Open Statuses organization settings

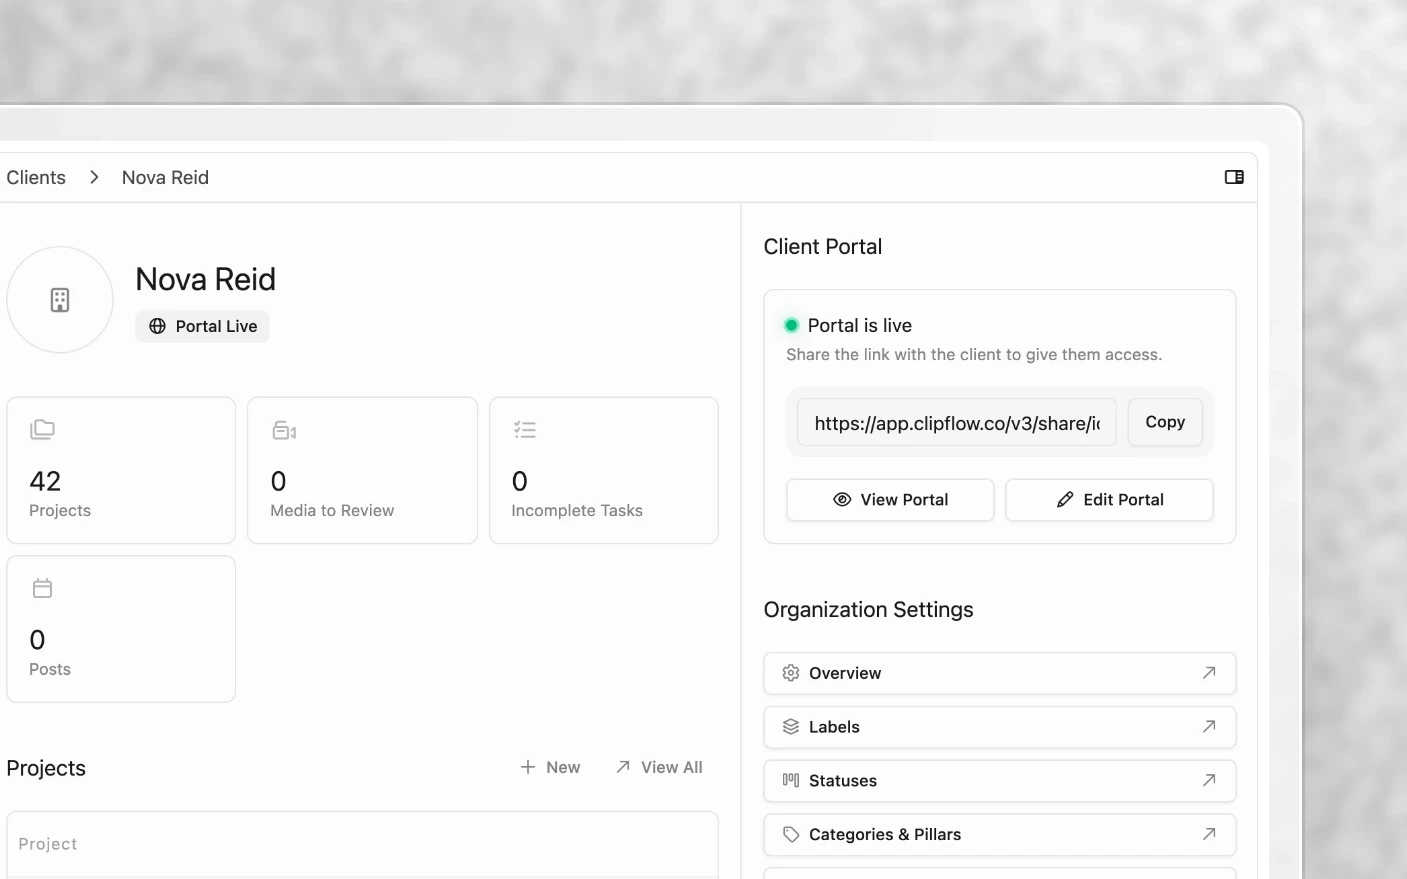(x=1000, y=781)
